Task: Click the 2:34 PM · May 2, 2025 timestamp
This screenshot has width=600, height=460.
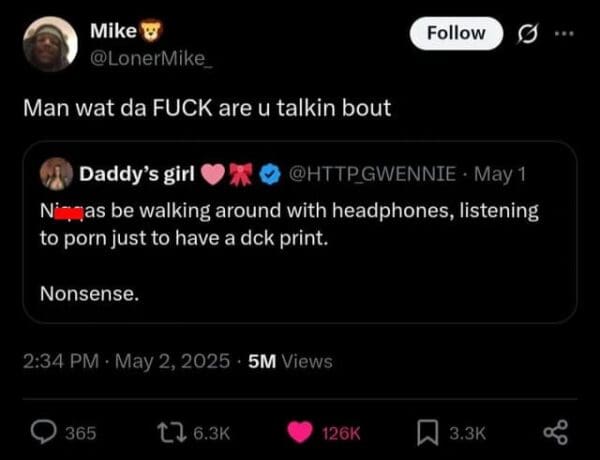Action: 126,361
